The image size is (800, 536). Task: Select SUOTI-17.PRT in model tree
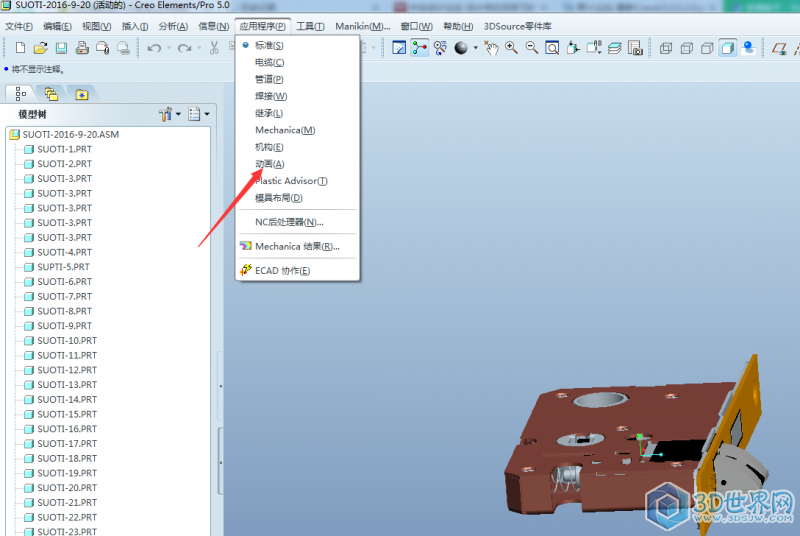click(x=61, y=444)
